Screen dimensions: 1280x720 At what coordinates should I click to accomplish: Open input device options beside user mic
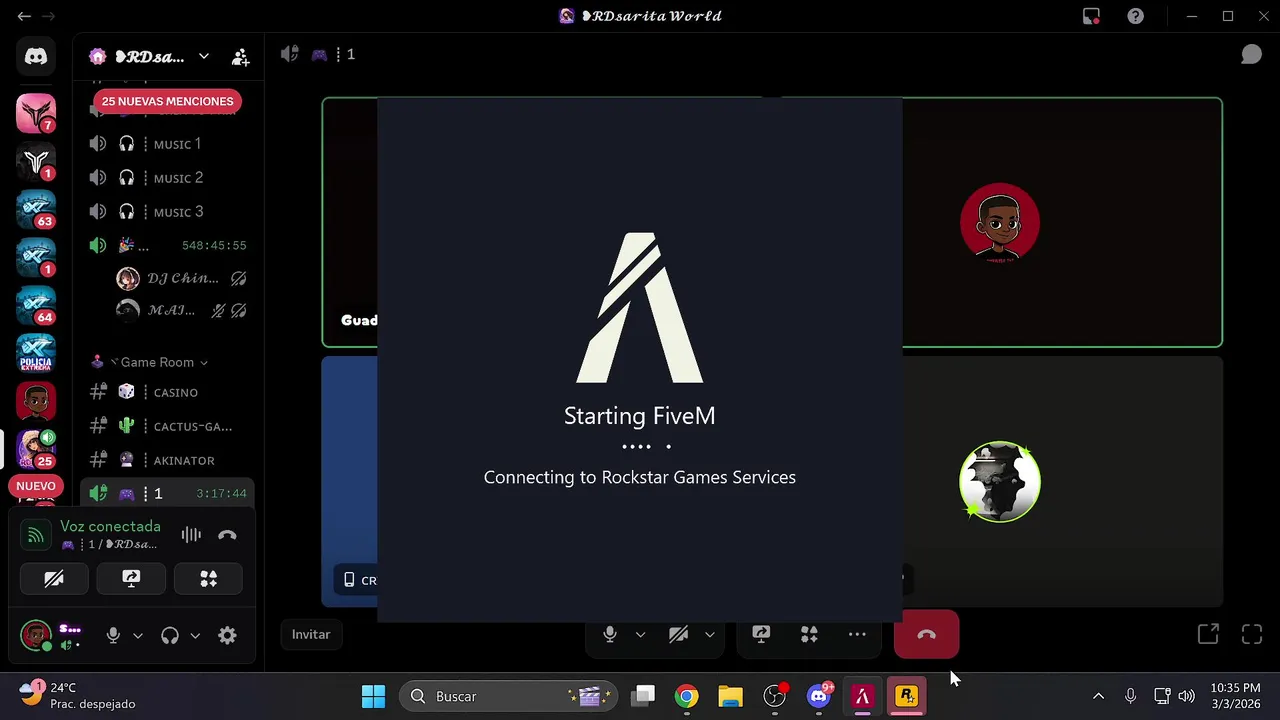click(138, 635)
